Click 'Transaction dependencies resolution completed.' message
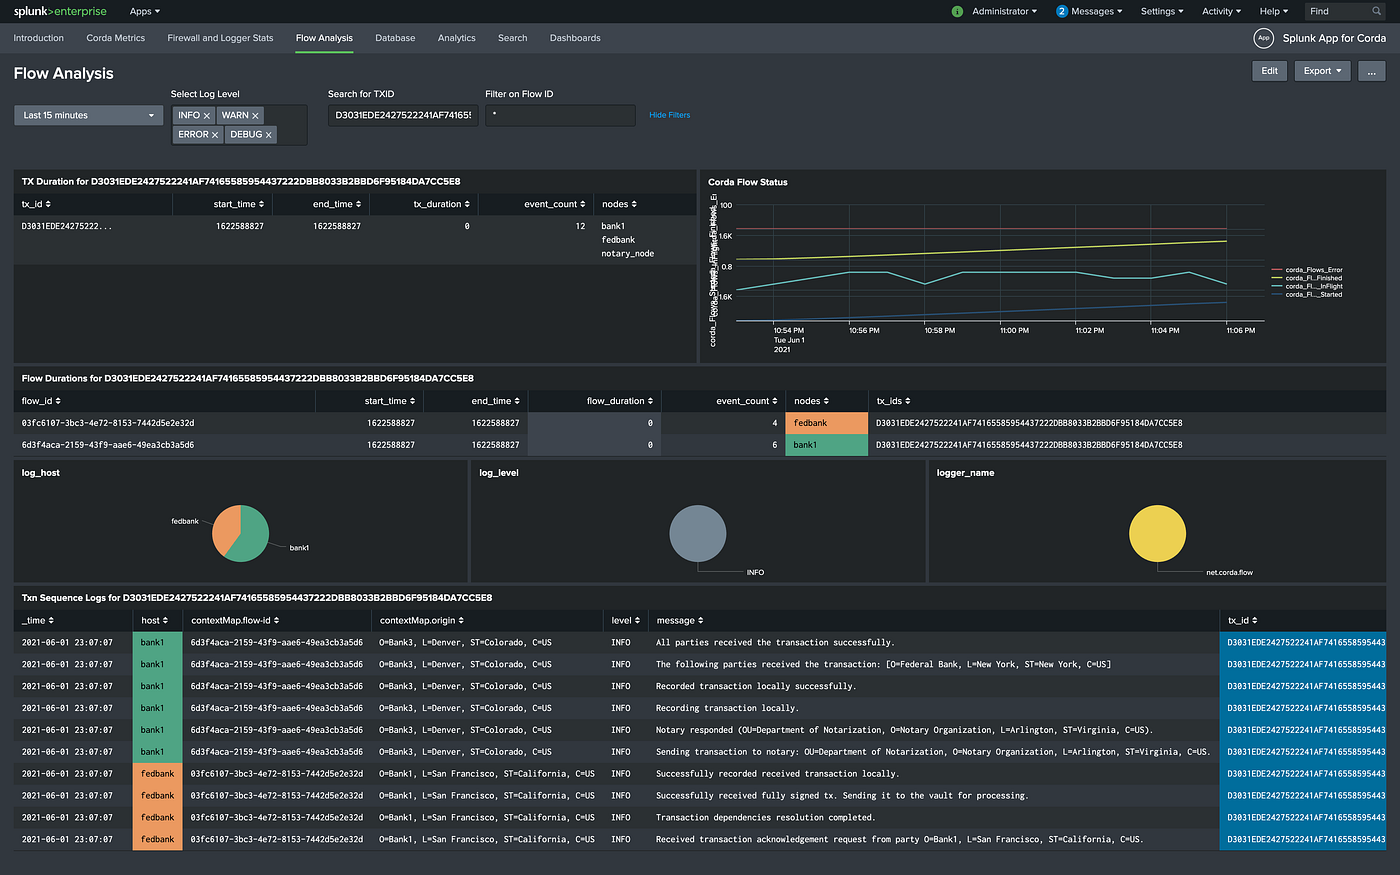The image size is (1400, 875). pos(765,818)
